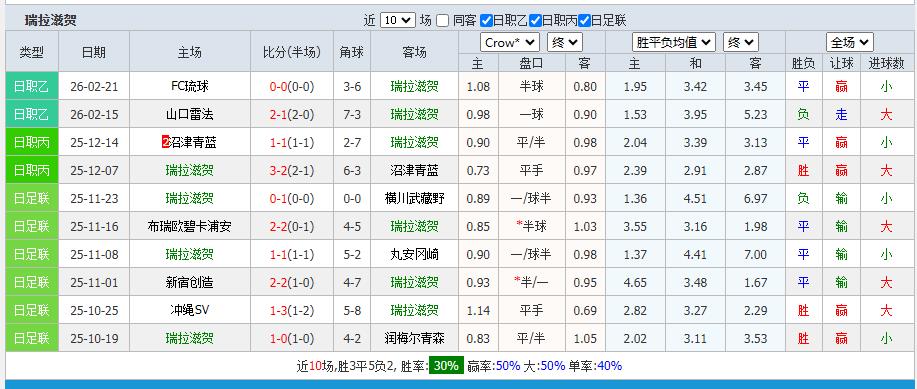Viewport: 917px width, 389px height.
Task: Click the 走 handicap result on 26-02-15
Action: [x=842, y=115]
